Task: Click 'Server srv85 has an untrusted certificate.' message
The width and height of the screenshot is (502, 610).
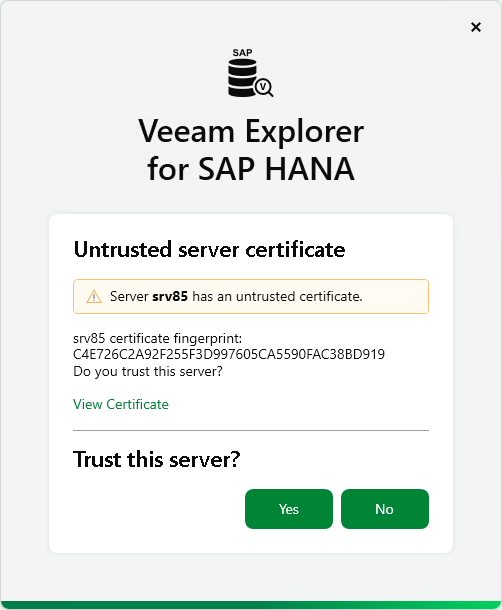Action: (x=236, y=296)
